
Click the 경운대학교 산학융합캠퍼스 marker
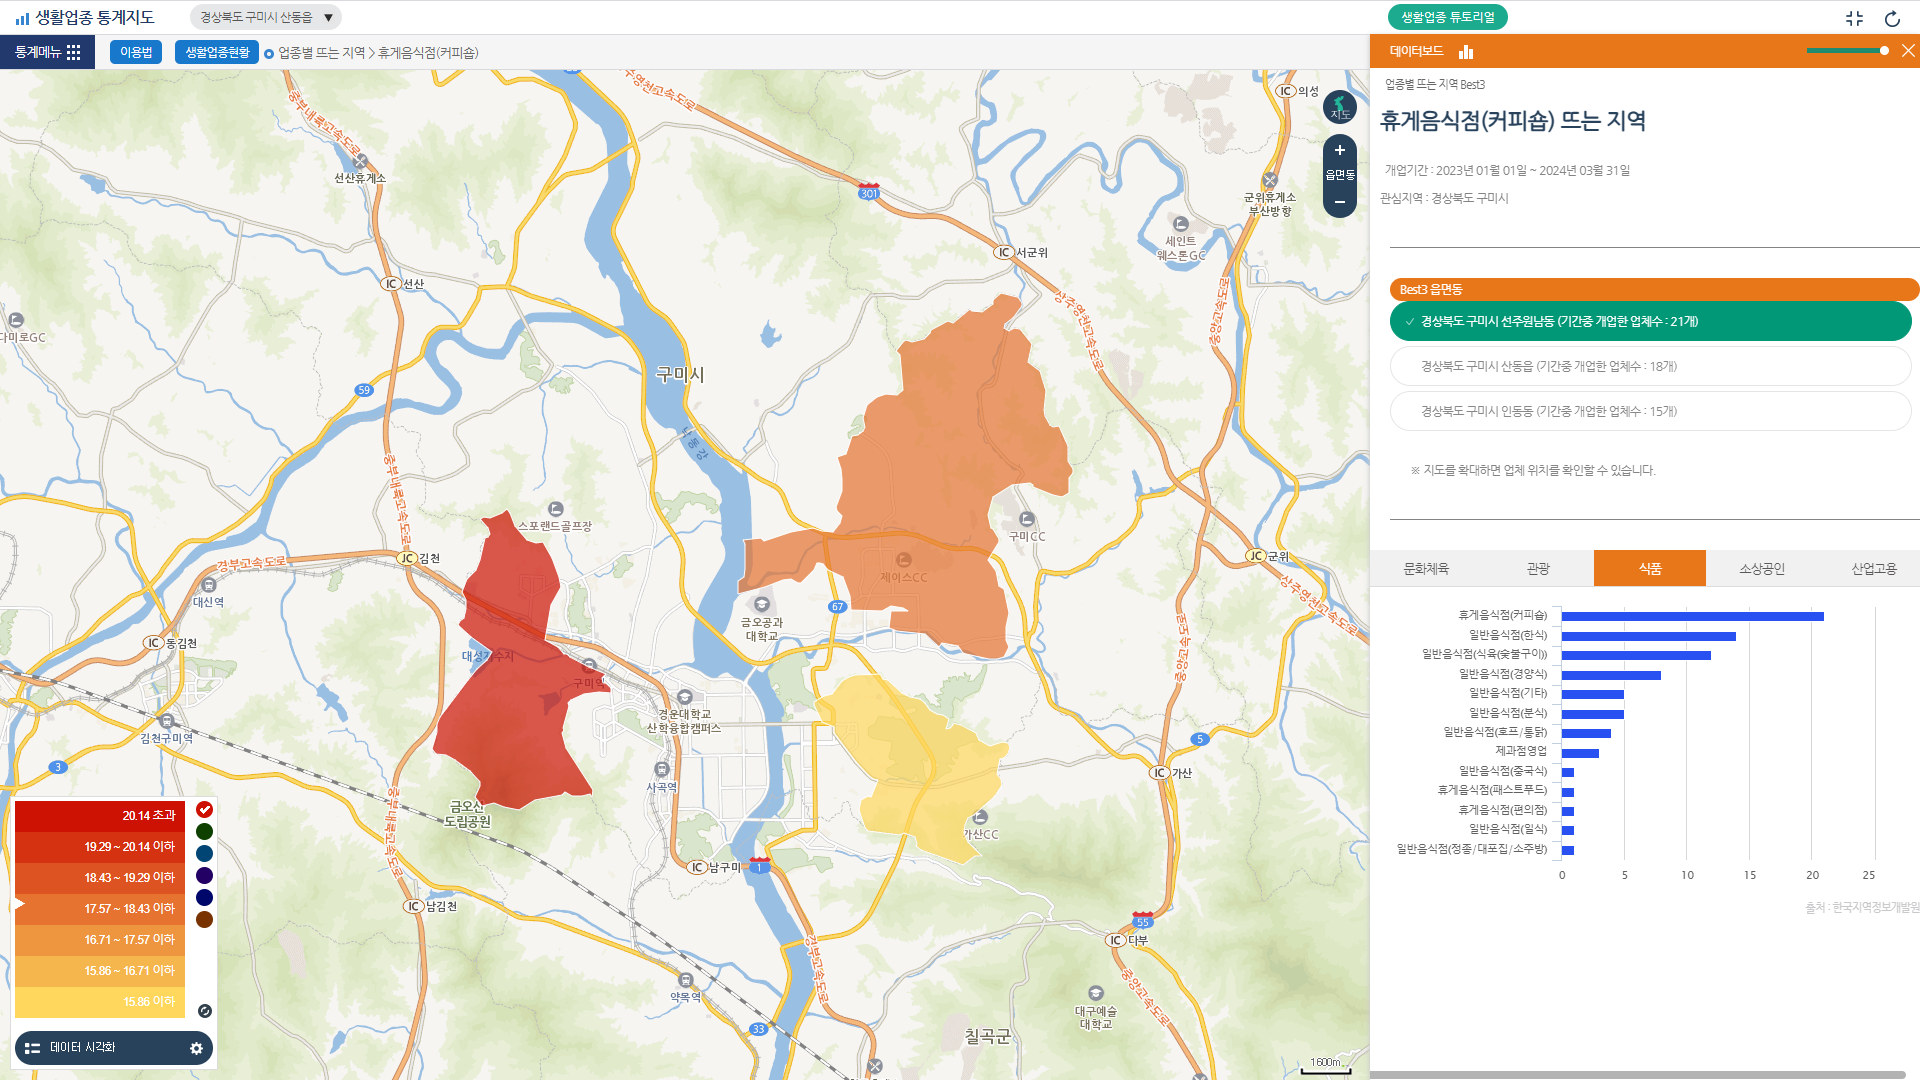pos(684,697)
